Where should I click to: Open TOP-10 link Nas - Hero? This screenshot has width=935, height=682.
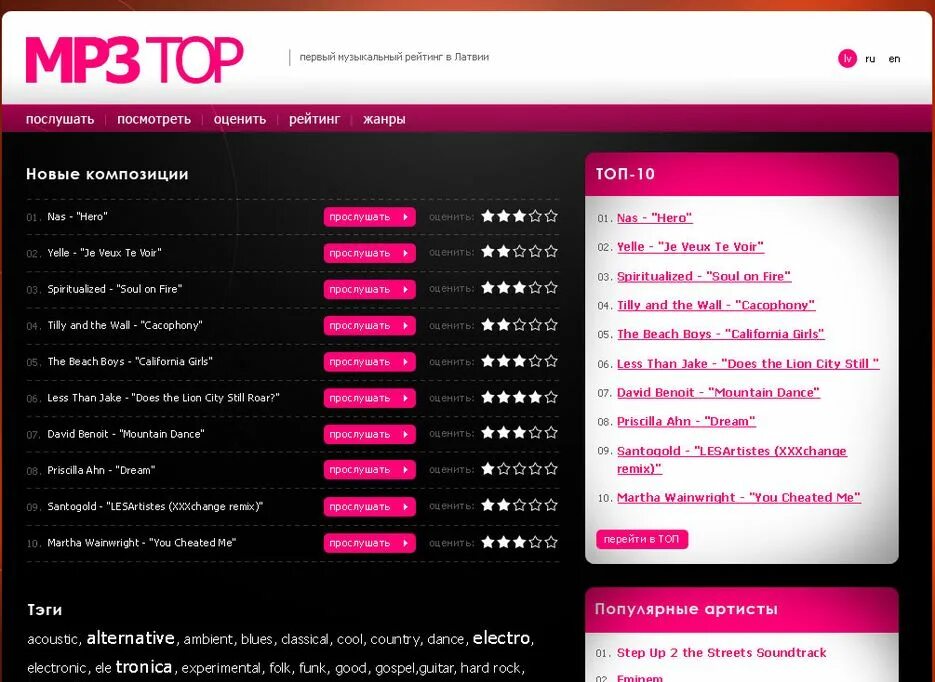pos(655,218)
